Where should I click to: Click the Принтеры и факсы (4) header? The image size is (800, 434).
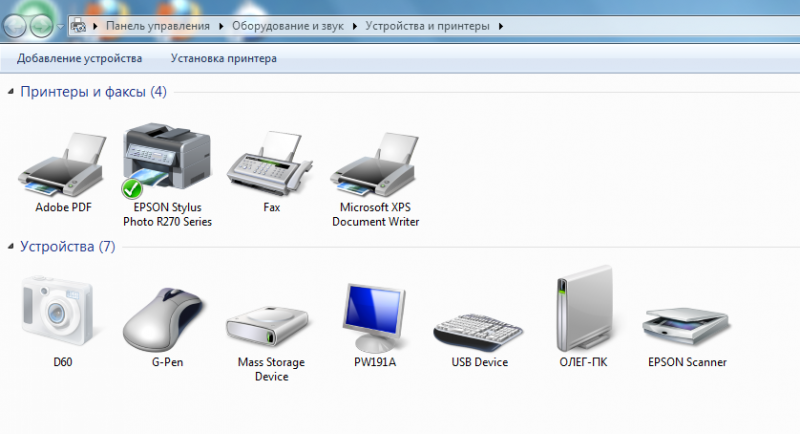tap(93, 92)
